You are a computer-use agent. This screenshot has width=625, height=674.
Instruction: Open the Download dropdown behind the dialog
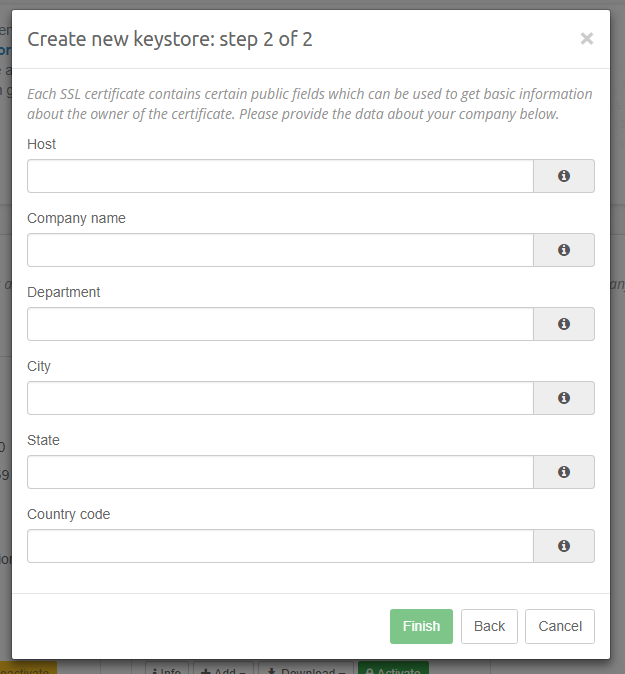[304, 668]
